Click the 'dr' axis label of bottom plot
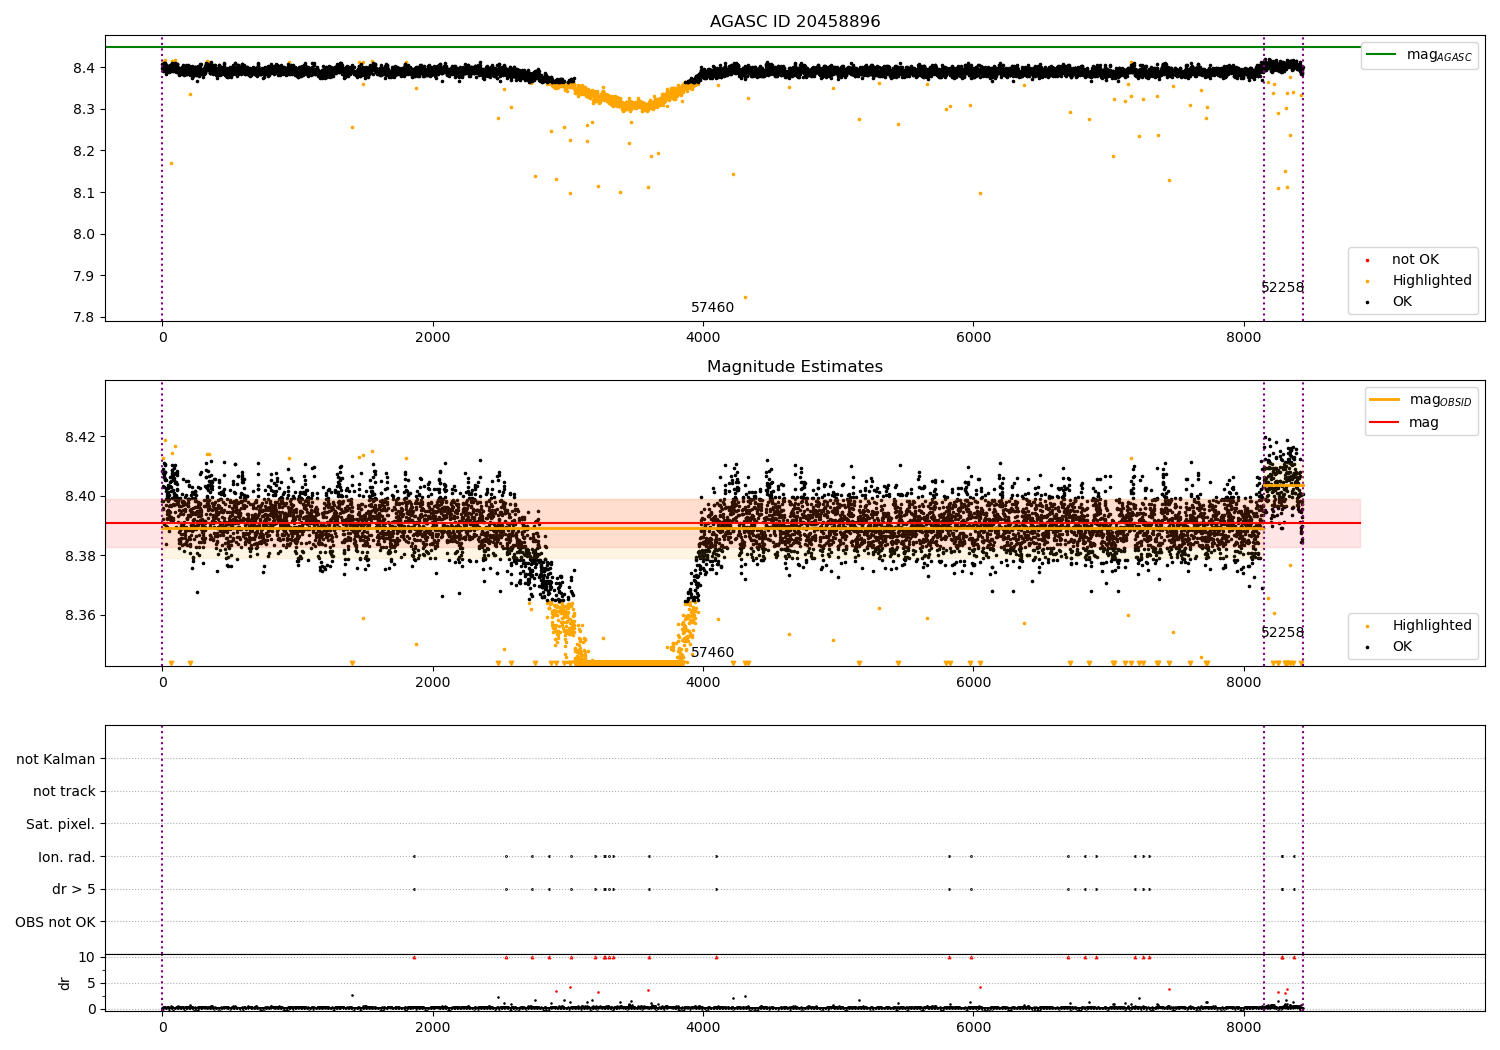The height and width of the screenshot is (1050, 1500). (65, 983)
